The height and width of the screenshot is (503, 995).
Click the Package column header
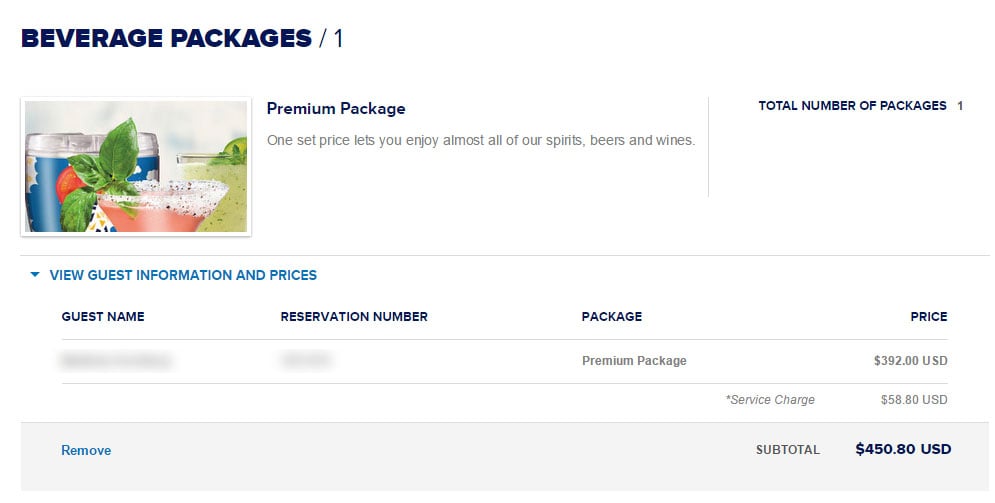612,317
